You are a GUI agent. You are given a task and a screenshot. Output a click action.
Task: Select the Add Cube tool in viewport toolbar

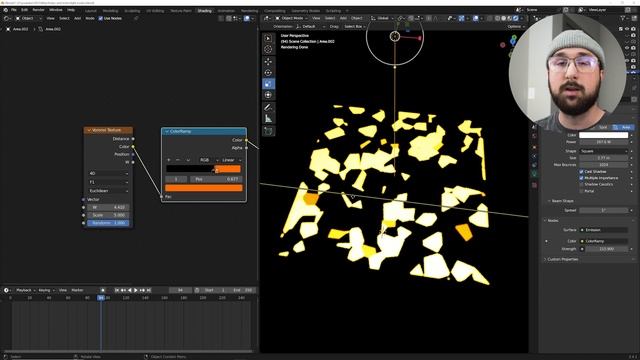click(x=268, y=131)
